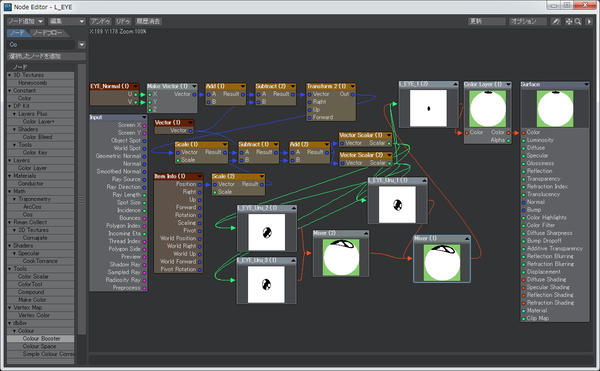Screen dimensions: 600x371
Task: Switch to the second node flow tab
Action: [x=48, y=33]
